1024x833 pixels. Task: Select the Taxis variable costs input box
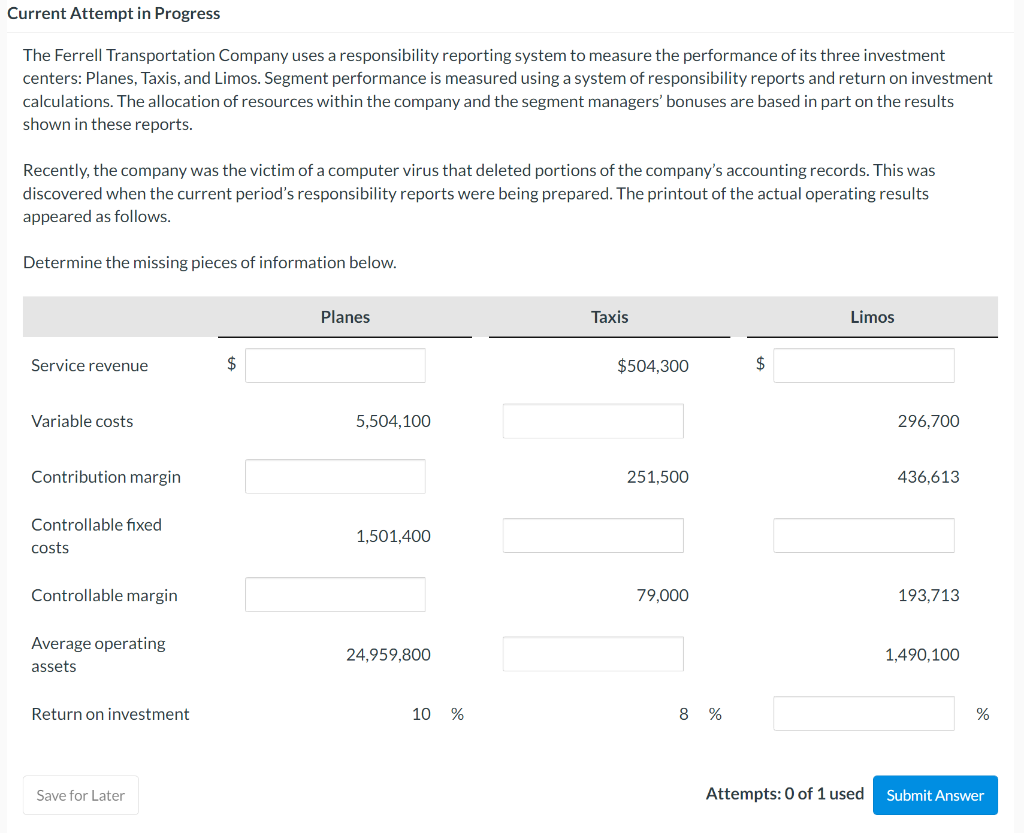pos(593,421)
